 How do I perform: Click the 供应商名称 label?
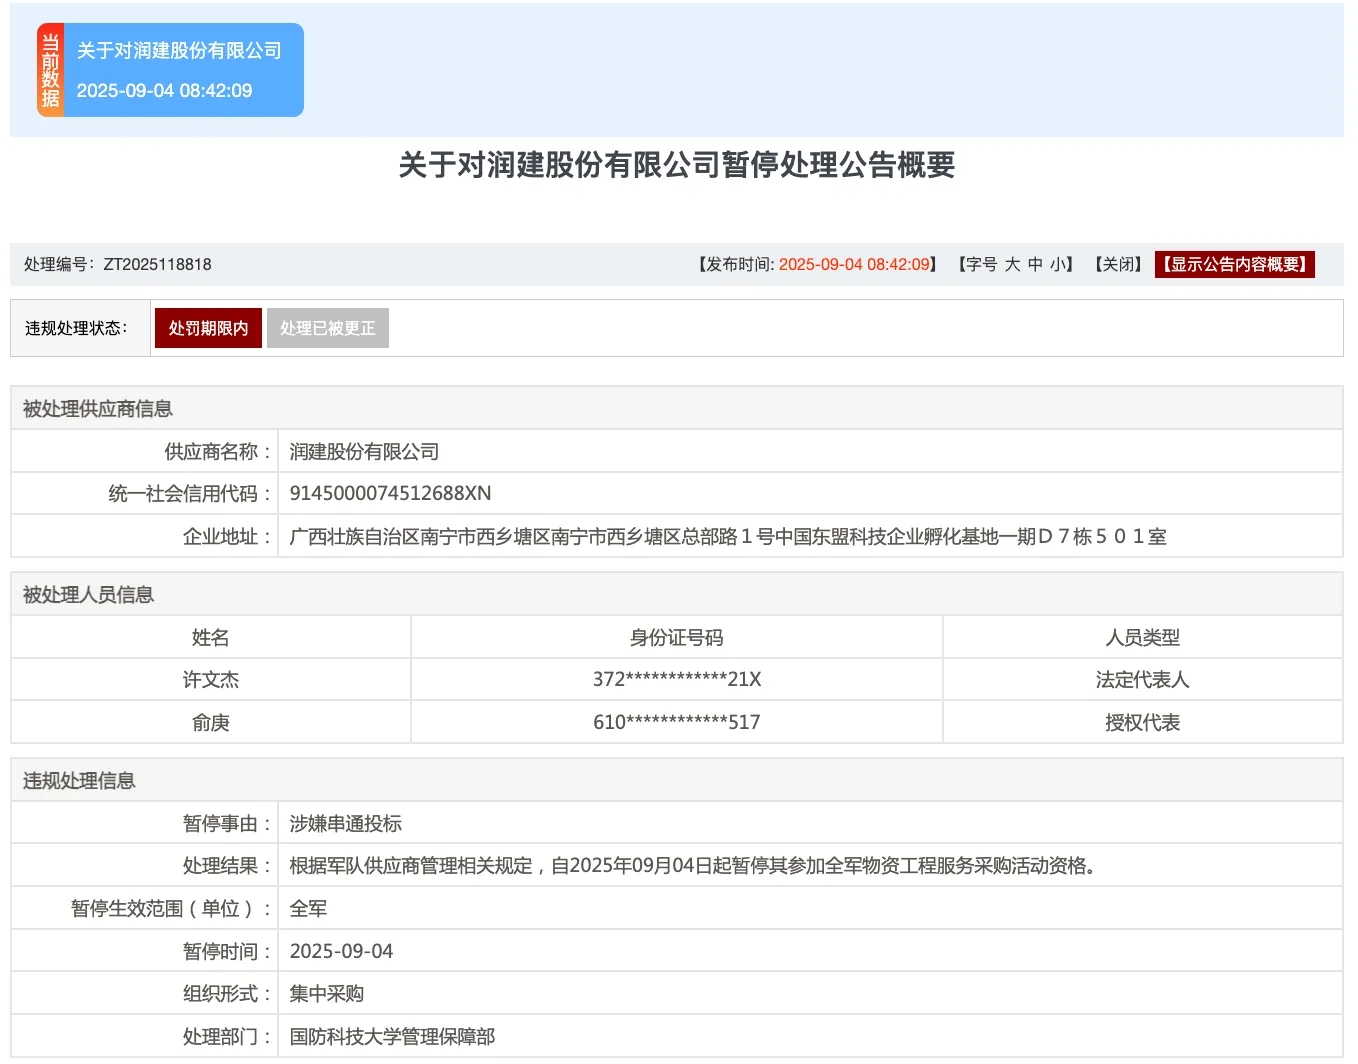pyautogui.click(x=218, y=452)
